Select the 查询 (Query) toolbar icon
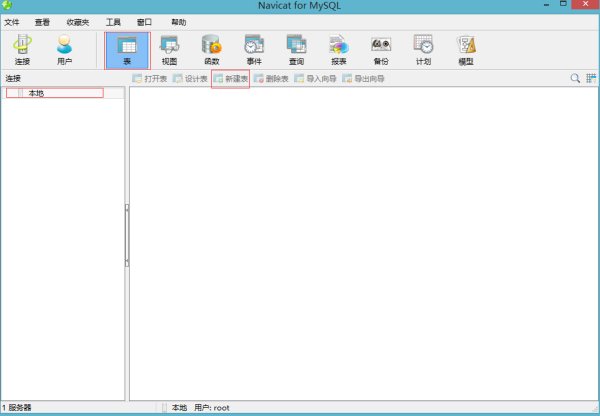 tap(297, 50)
